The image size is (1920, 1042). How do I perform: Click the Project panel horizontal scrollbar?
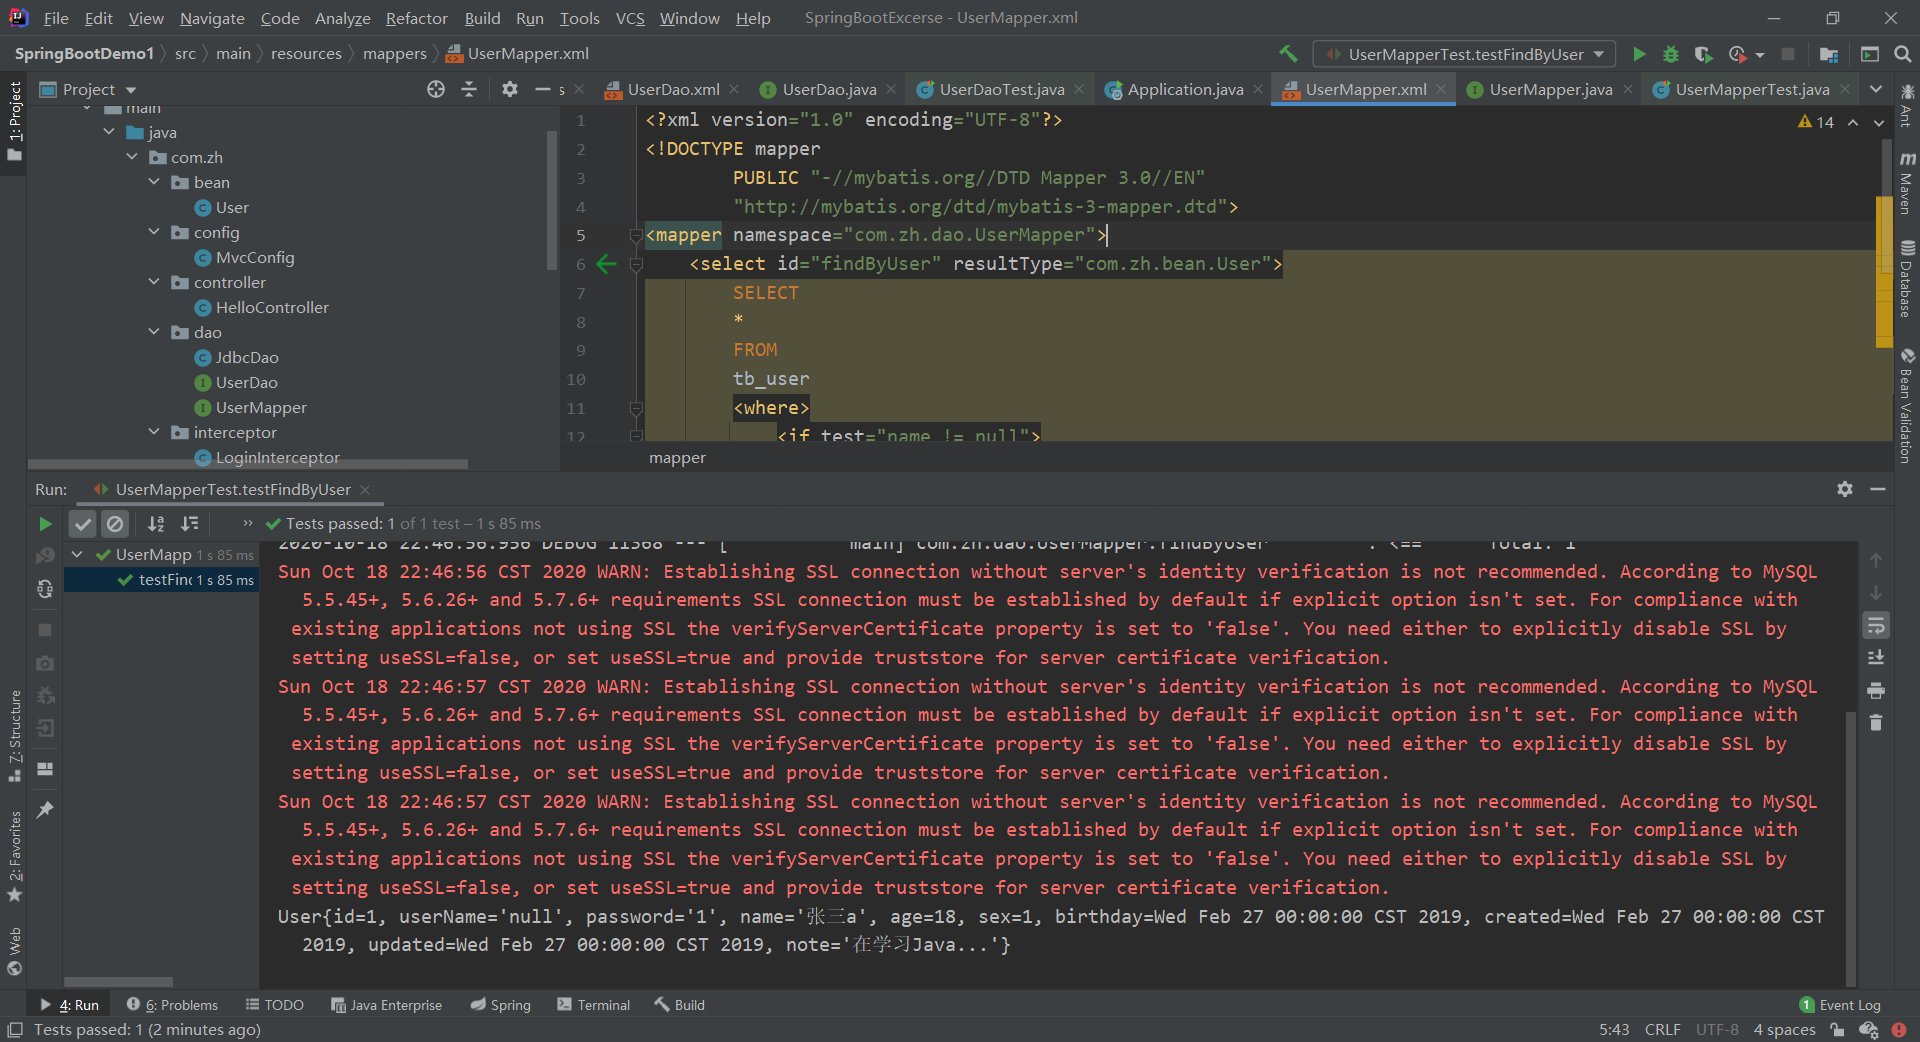[248, 464]
